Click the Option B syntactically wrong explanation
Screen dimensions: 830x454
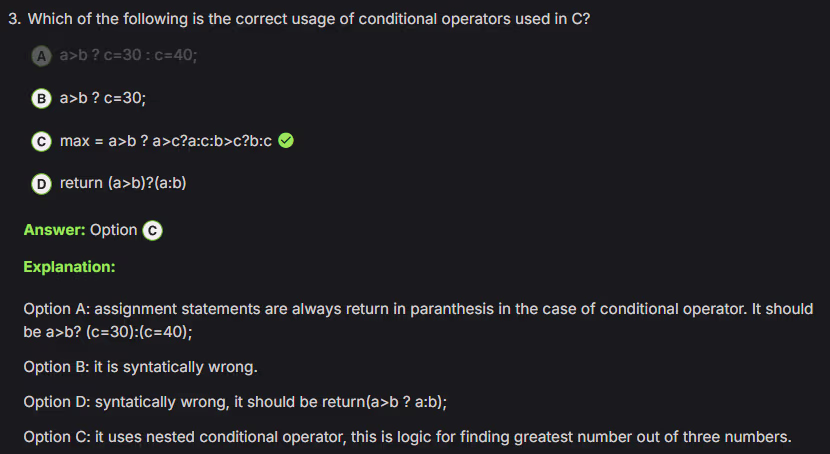tap(140, 367)
